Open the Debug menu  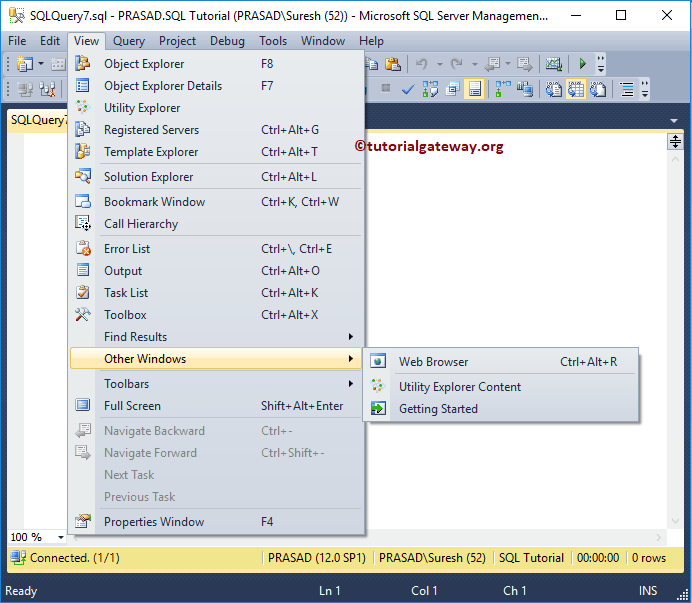227,41
